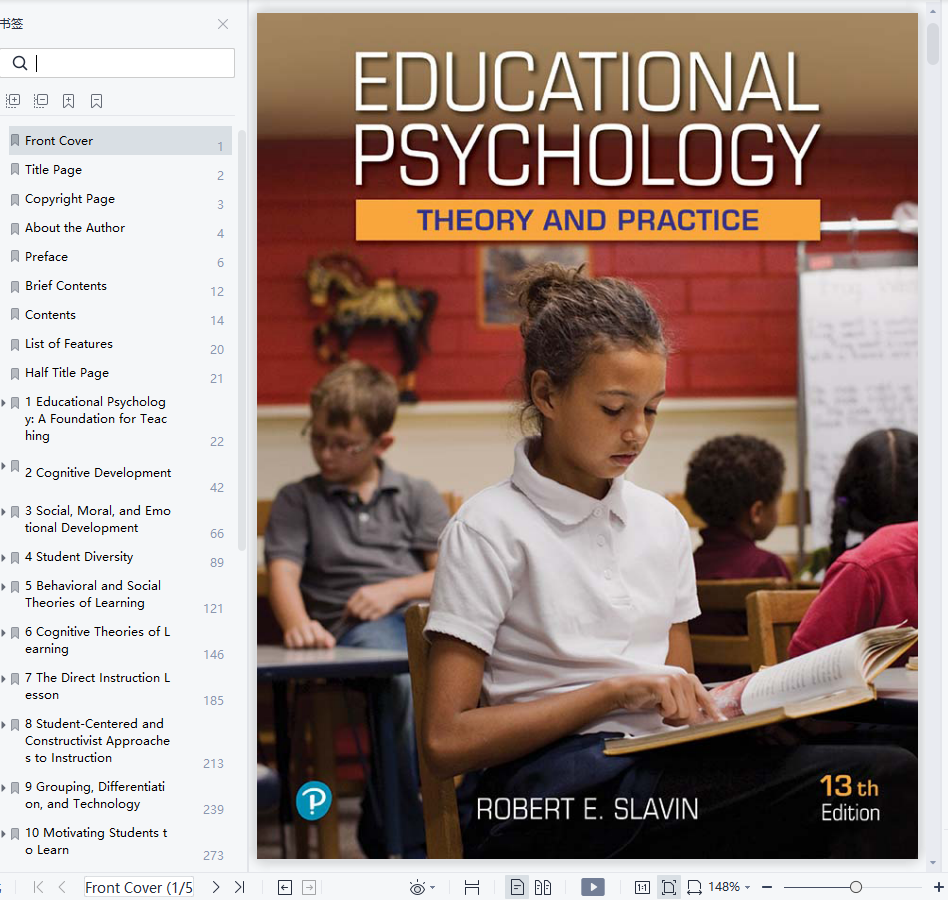
Task: Switch to two-page view
Action: tap(543, 887)
